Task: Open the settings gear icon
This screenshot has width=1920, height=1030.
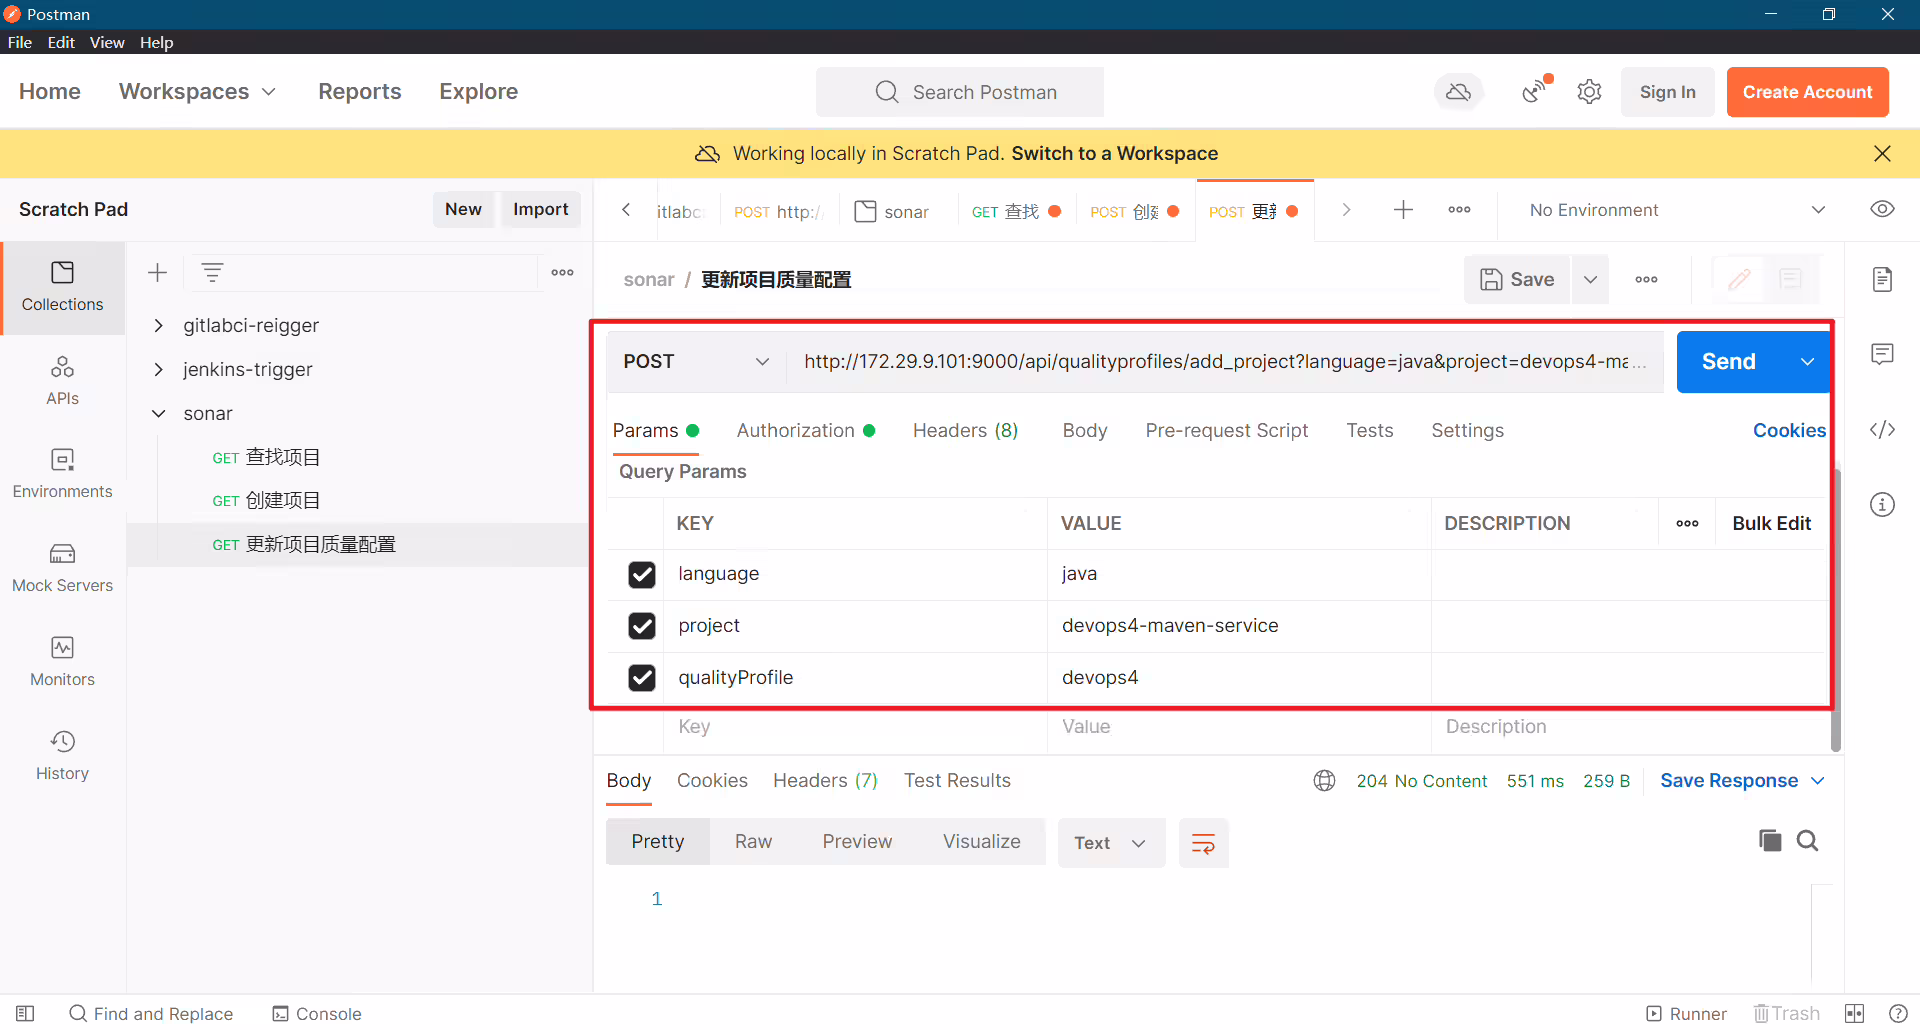Action: [1589, 92]
